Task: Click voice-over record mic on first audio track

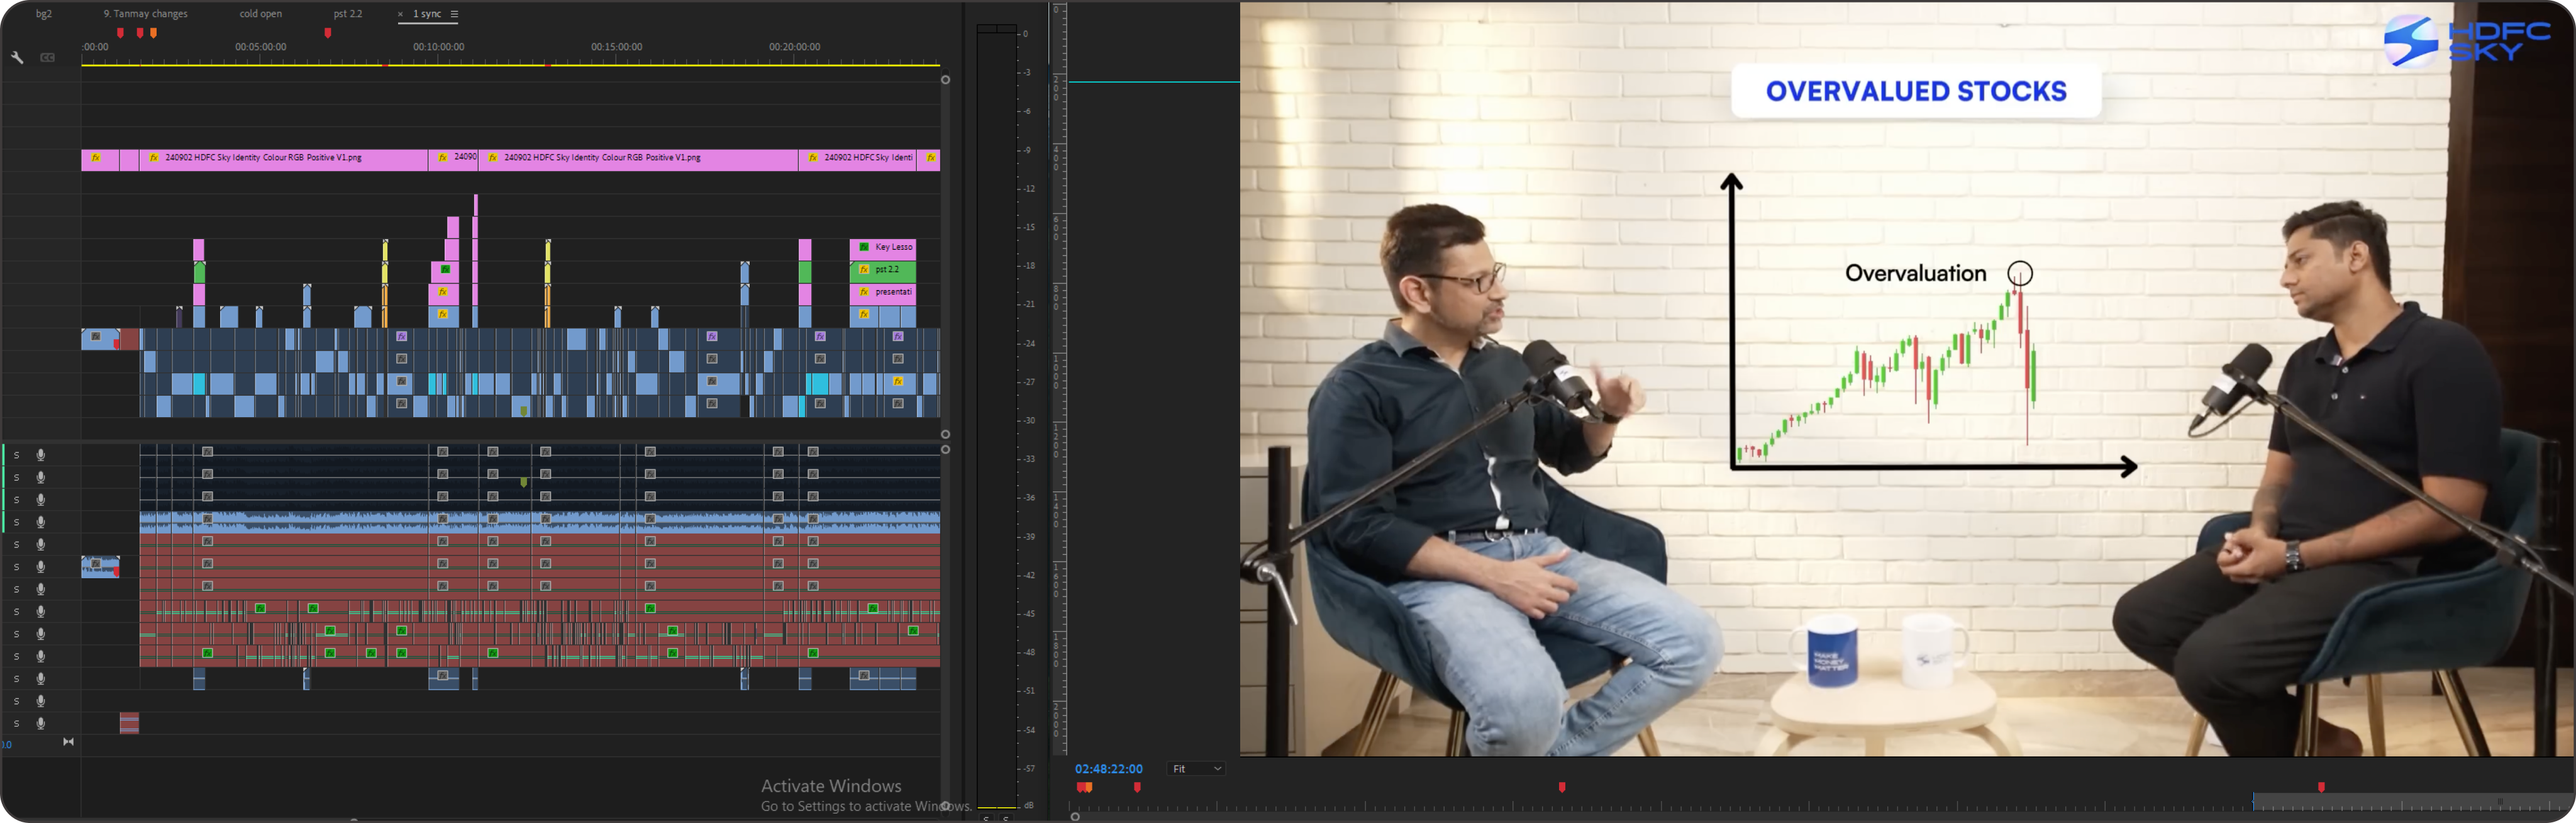Action: point(41,455)
